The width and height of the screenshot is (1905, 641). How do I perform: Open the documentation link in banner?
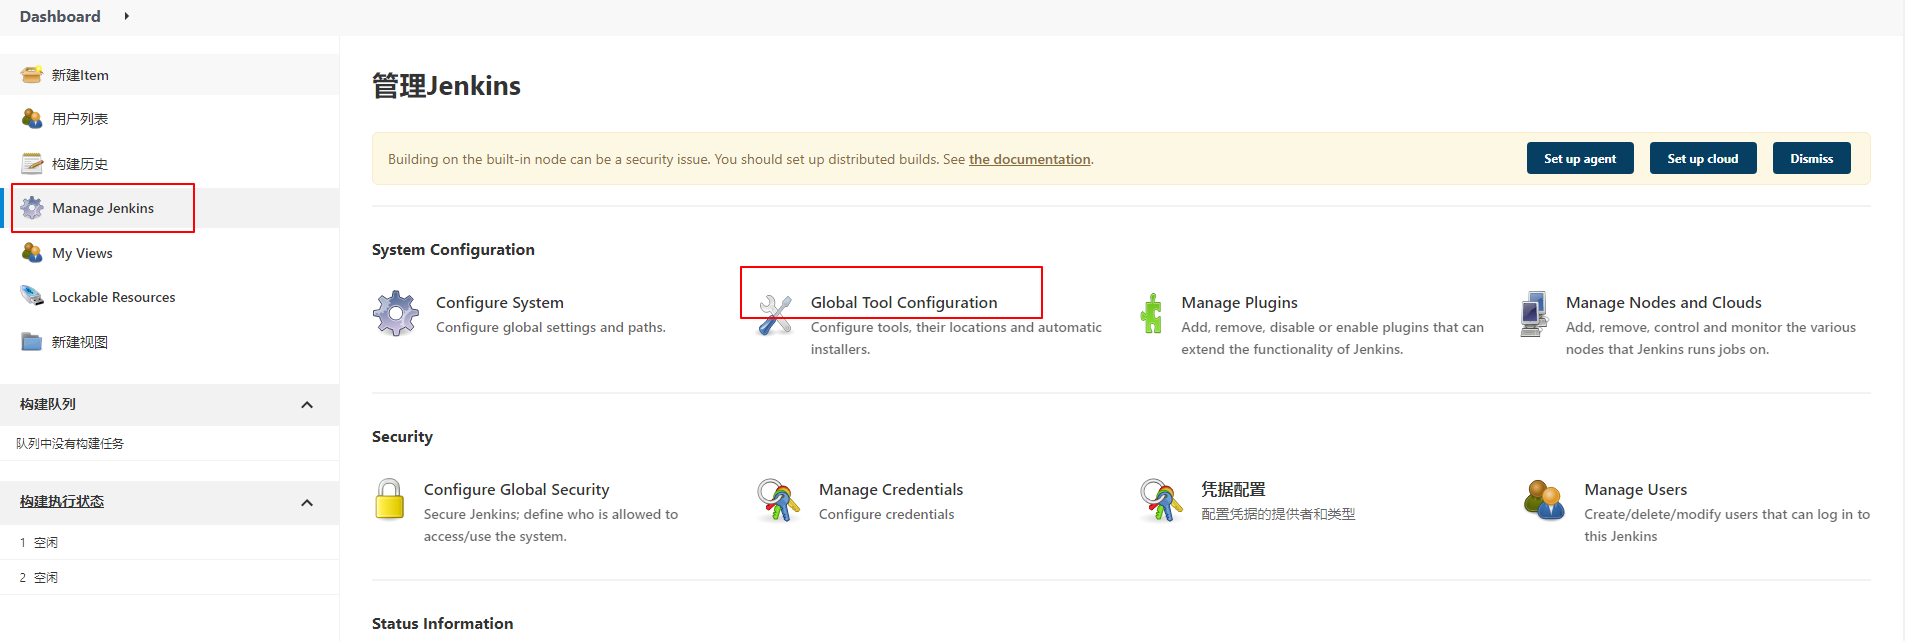1030,159
